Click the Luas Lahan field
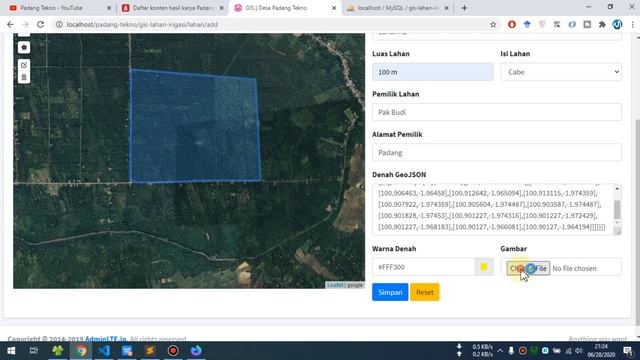Screen dimensions: 640x360 [x=433, y=72]
